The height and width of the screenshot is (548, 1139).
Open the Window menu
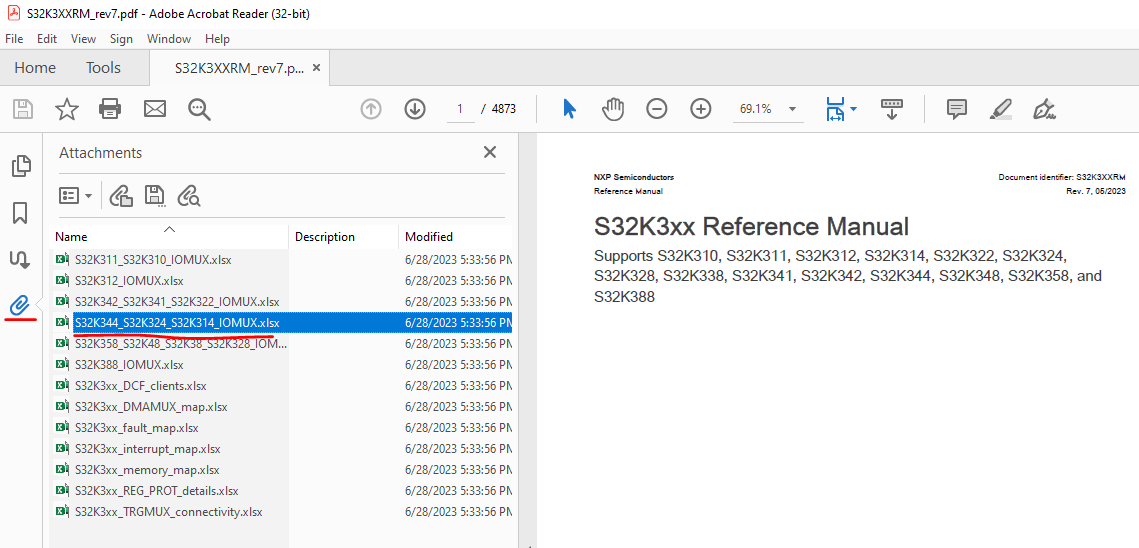point(169,39)
